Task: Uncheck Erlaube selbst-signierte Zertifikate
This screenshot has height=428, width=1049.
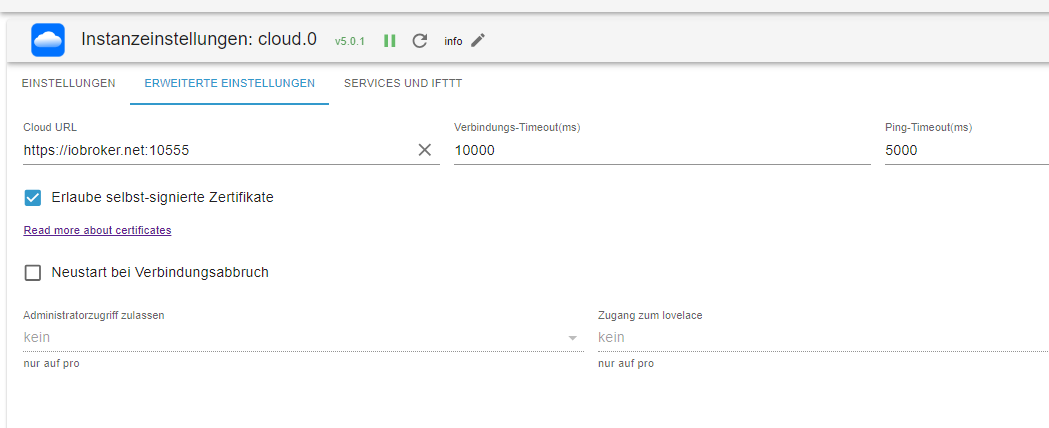Action: point(33,197)
